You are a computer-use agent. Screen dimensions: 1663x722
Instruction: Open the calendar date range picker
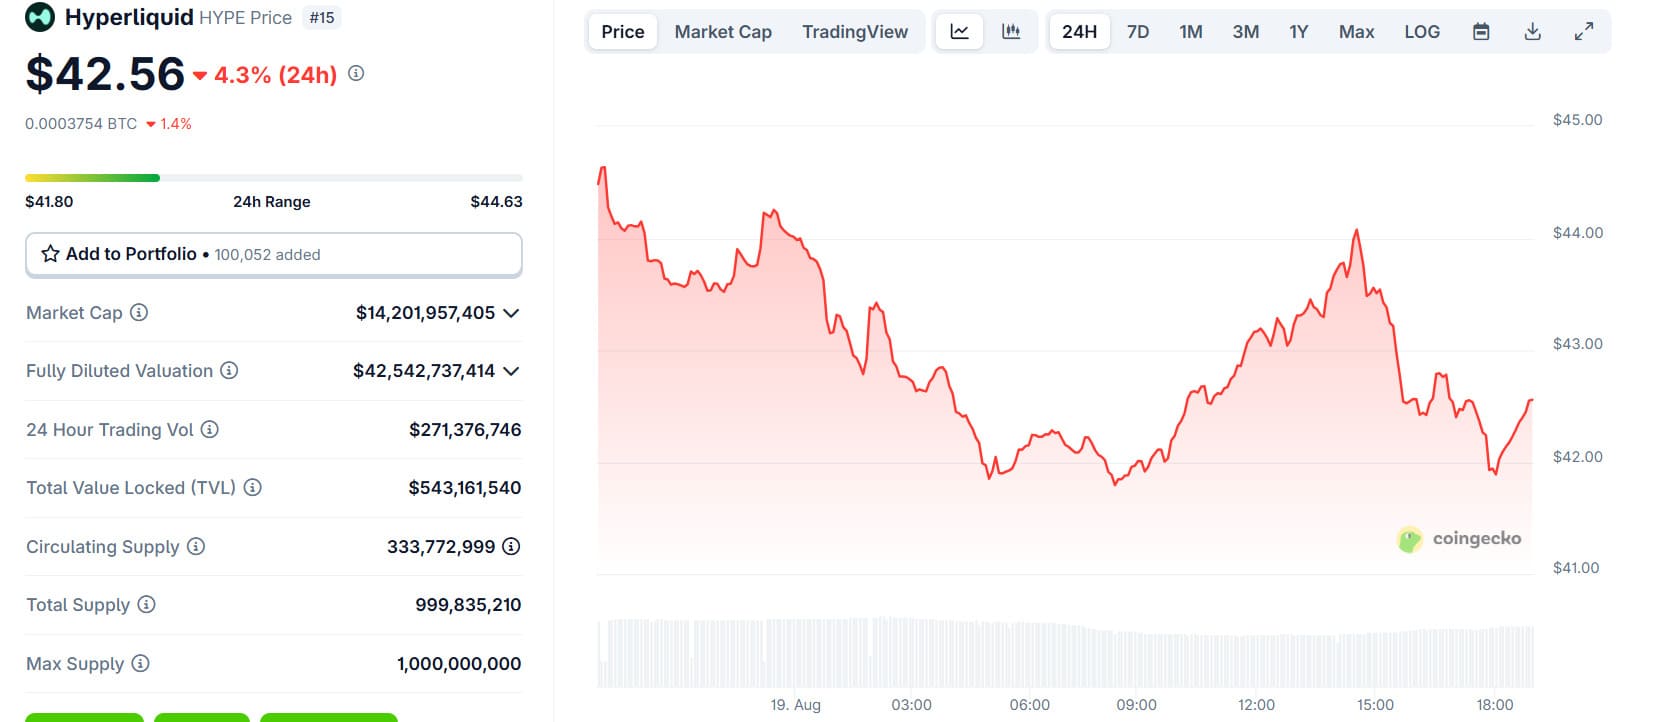tap(1481, 32)
